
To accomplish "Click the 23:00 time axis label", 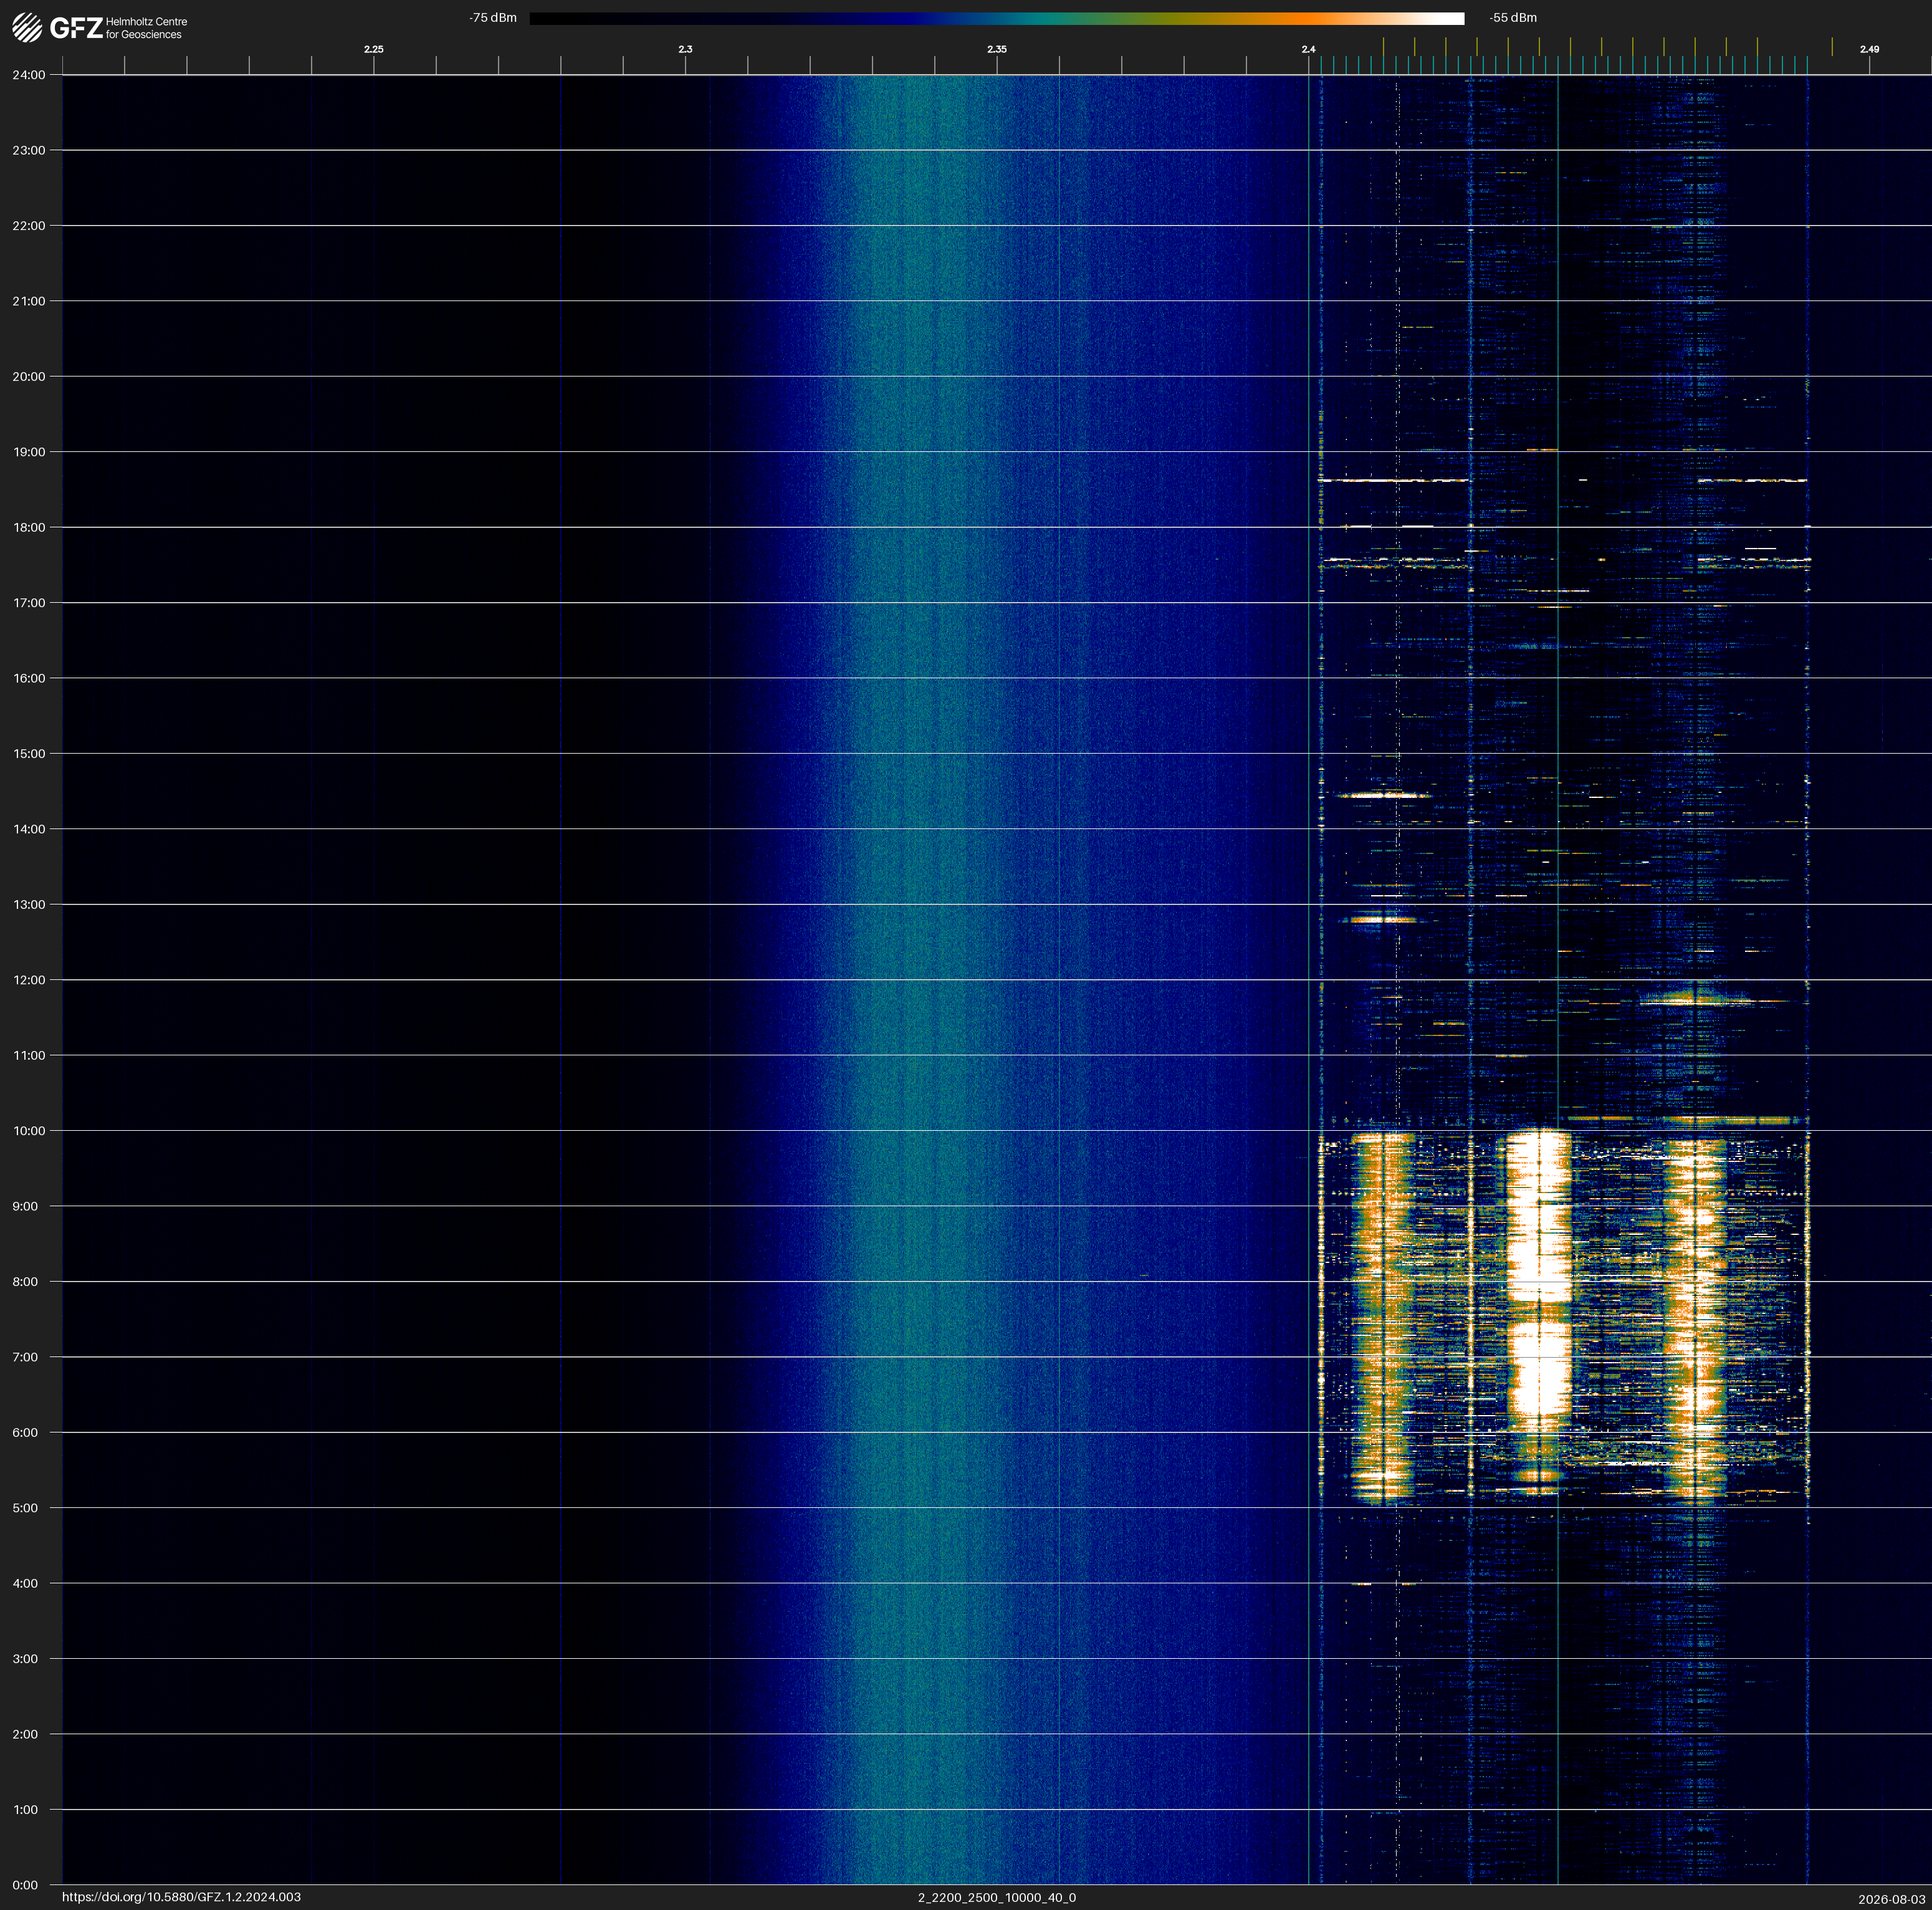I will pos(29,150).
